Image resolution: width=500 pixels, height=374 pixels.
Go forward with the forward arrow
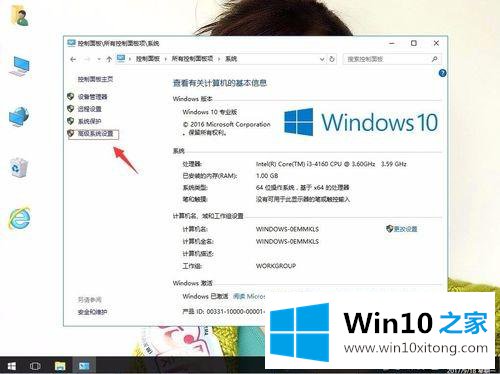[x=87, y=59]
